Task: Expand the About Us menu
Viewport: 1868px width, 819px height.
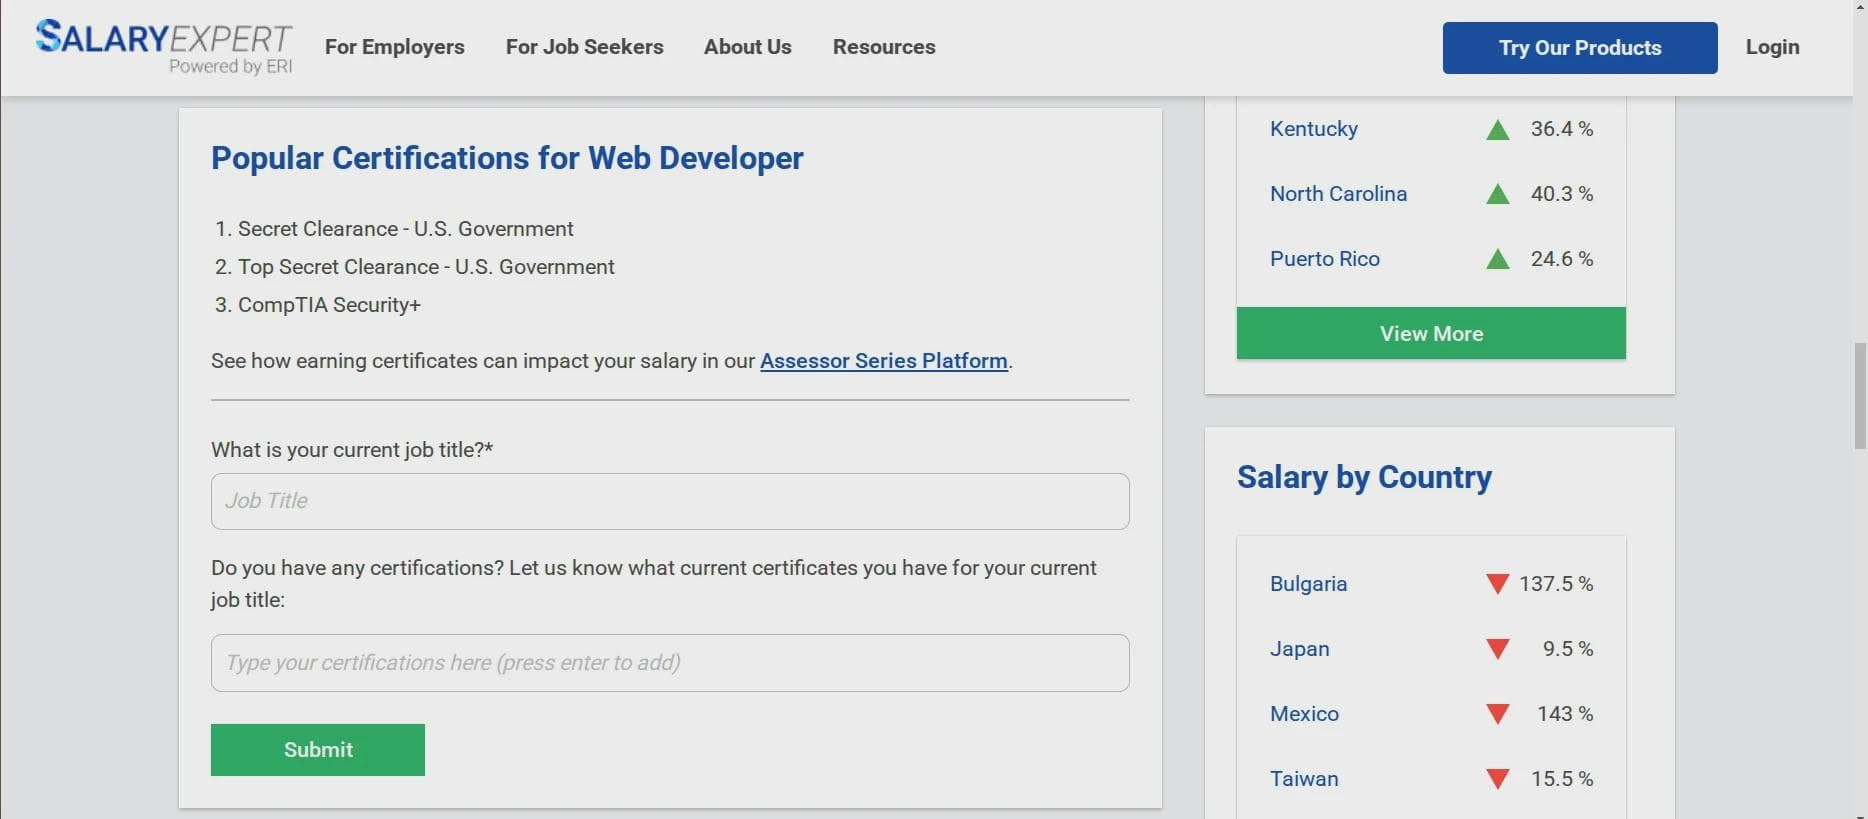Action: tap(747, 47)
